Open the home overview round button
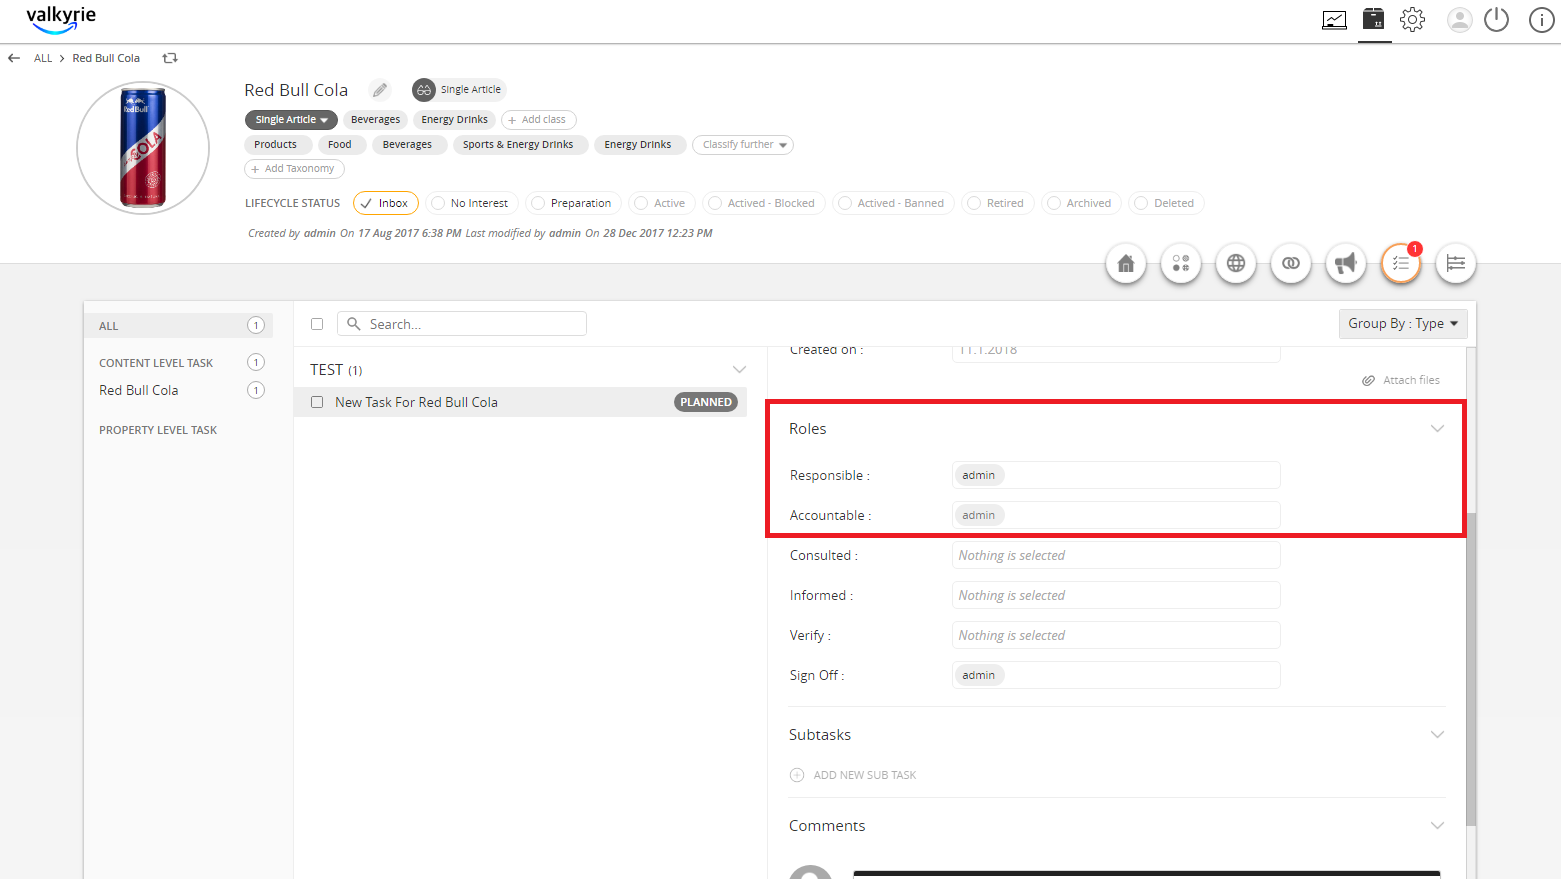The width and height of the screenshot is (1561, 879). 1126,263
